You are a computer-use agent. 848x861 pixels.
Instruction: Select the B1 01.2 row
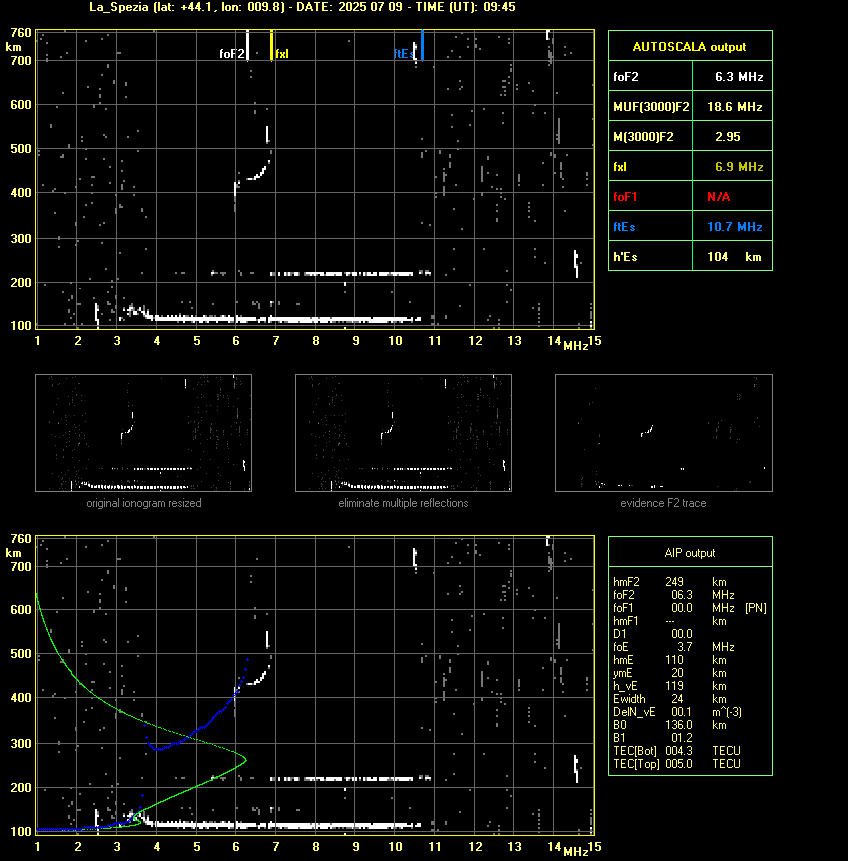tap(653, 738)
